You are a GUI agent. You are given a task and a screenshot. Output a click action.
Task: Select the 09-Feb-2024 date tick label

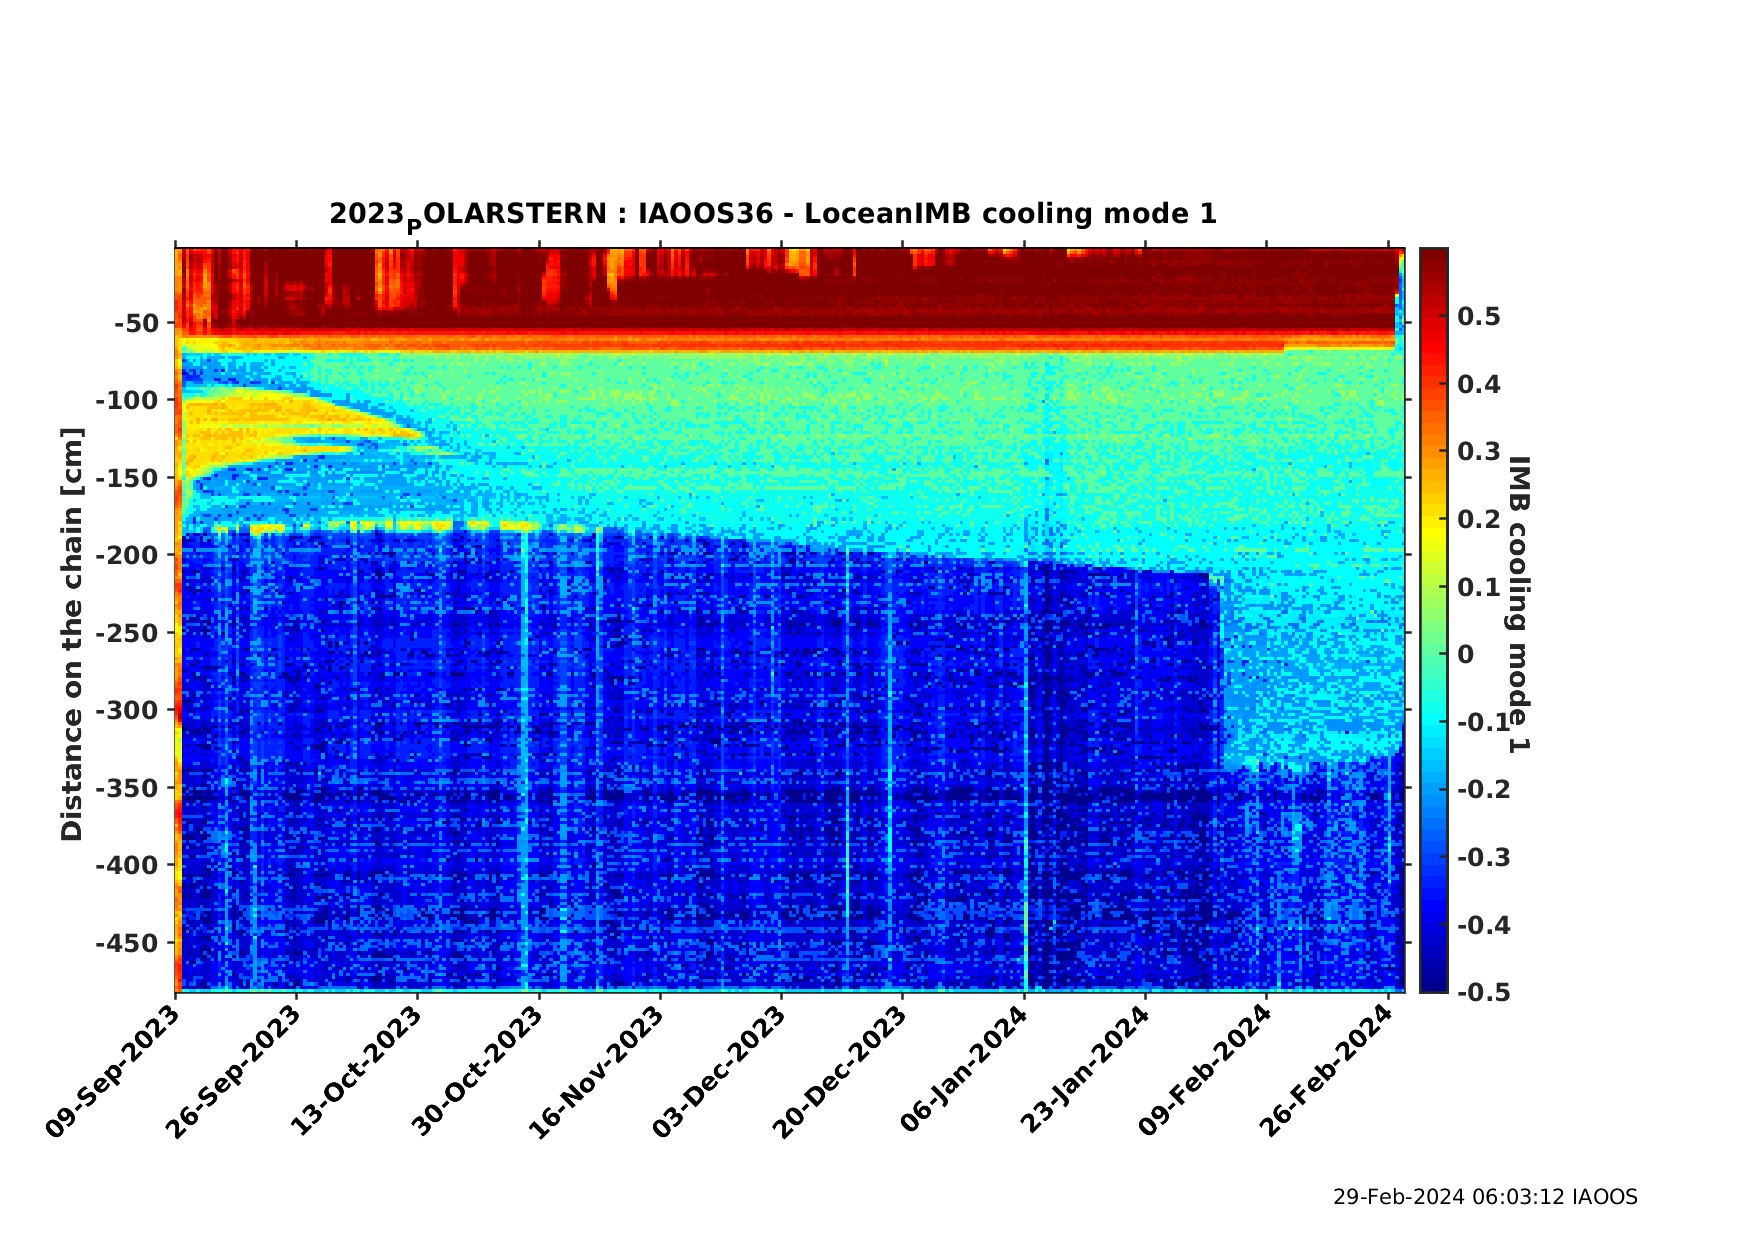pos(1205,1071)
